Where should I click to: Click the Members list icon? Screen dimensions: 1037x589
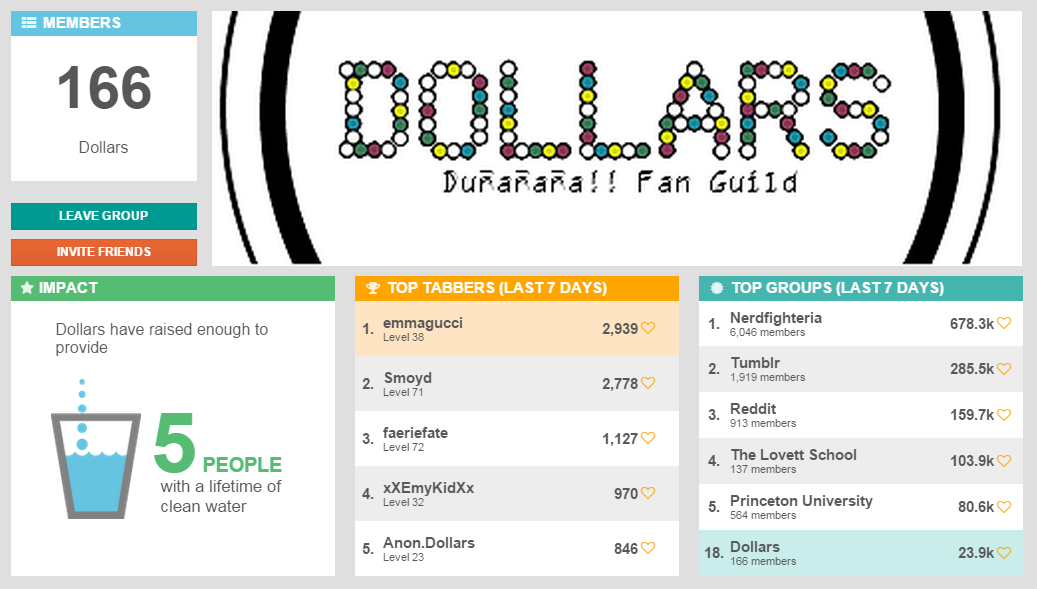pos(29,23)
